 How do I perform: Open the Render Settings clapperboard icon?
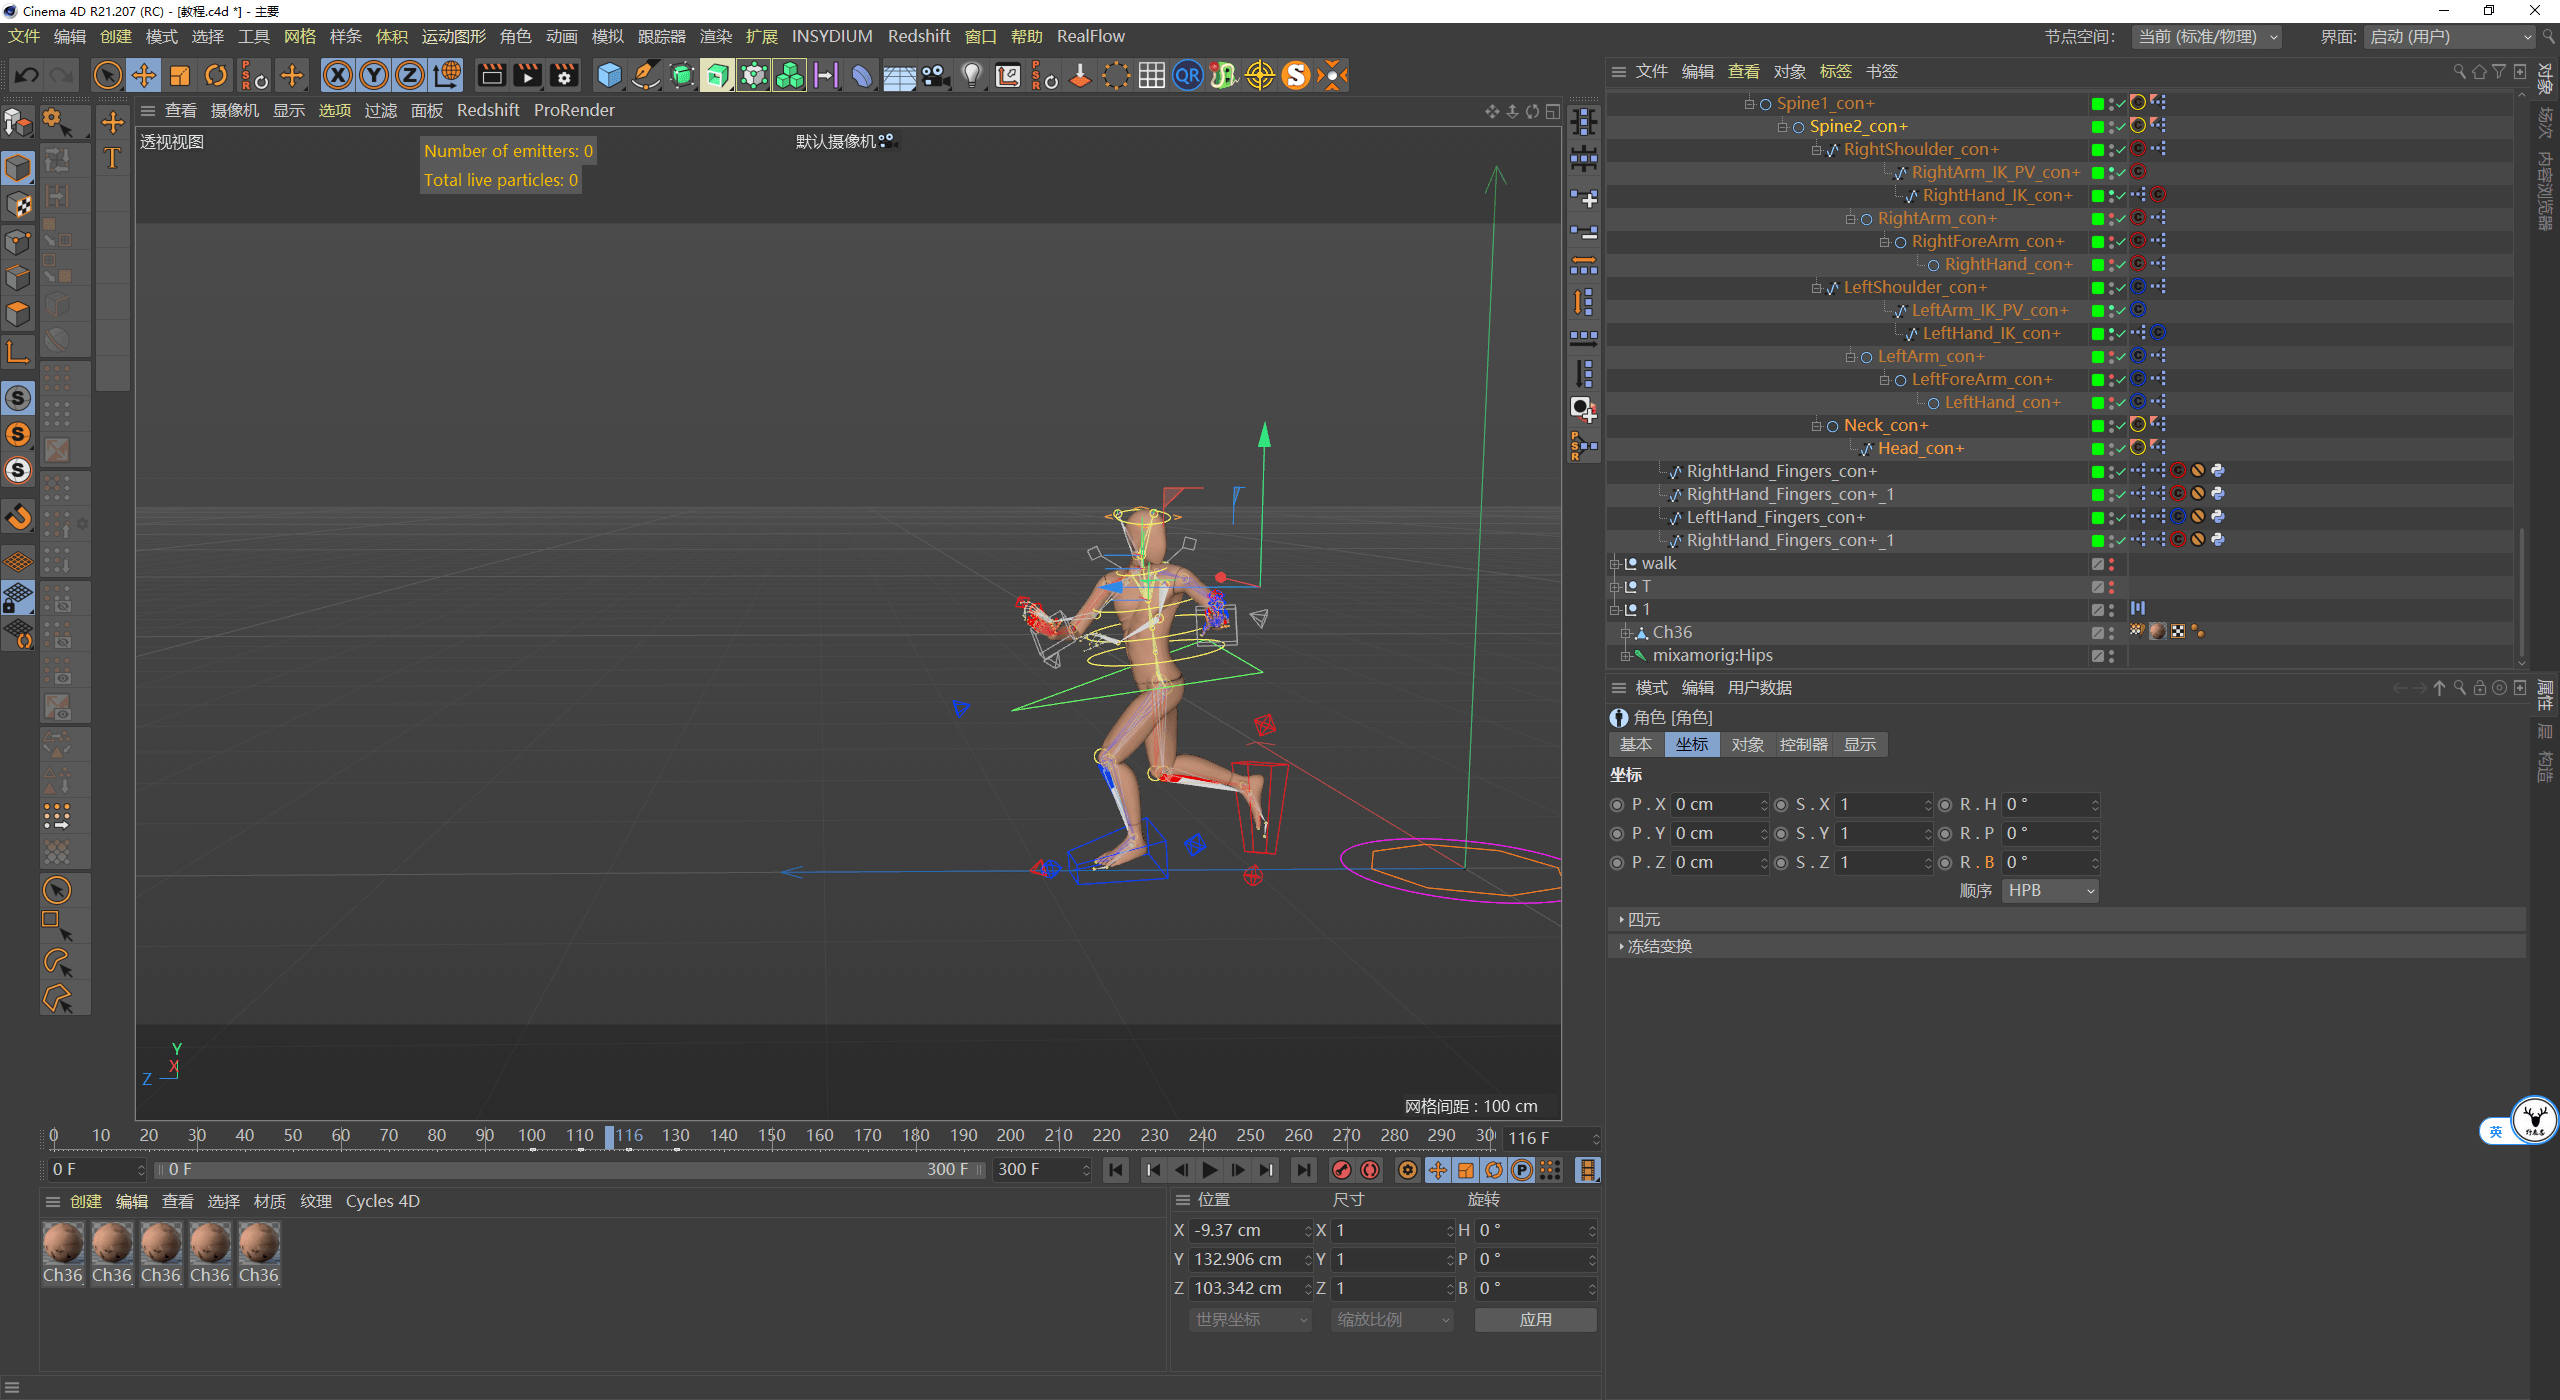click(564, 76)
